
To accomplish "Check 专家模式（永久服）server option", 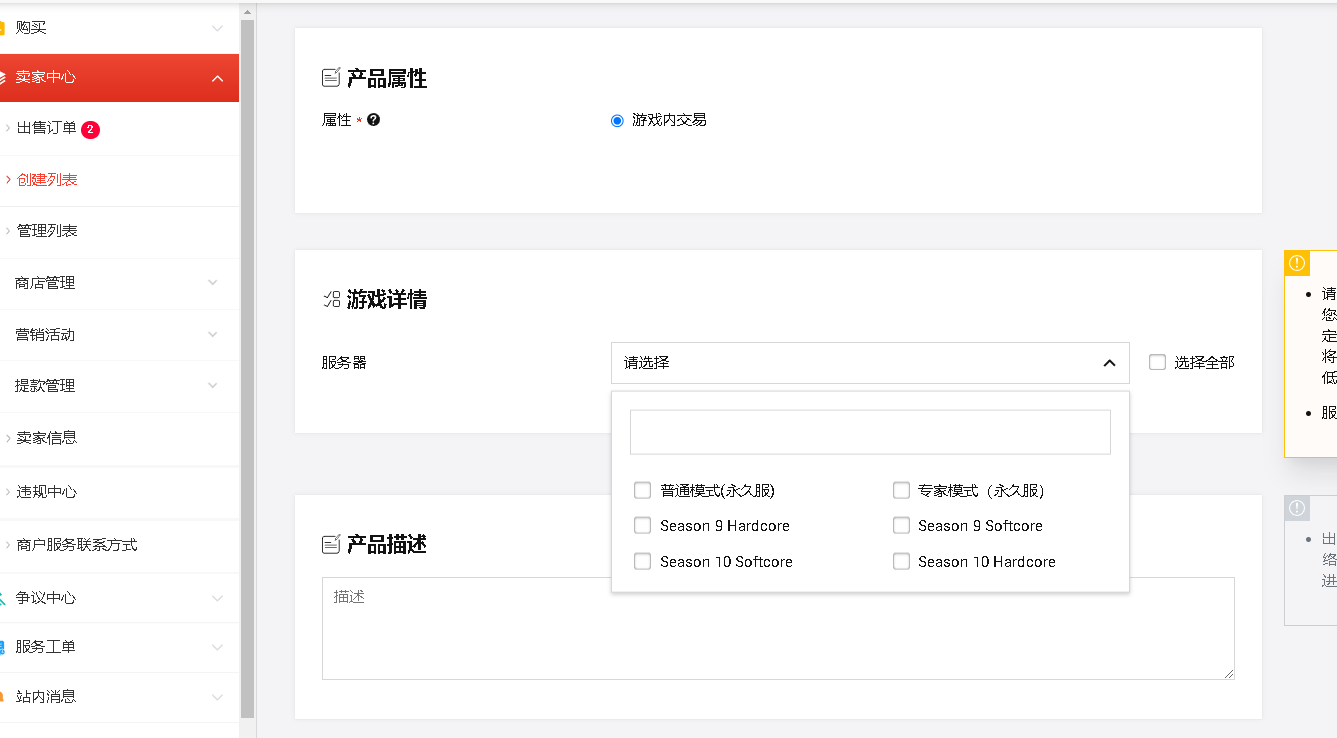I will [901, 491].
